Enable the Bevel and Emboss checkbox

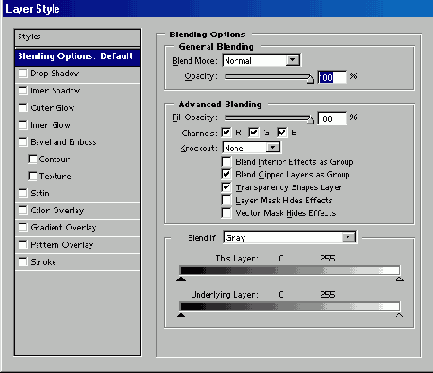click(23, 142)
